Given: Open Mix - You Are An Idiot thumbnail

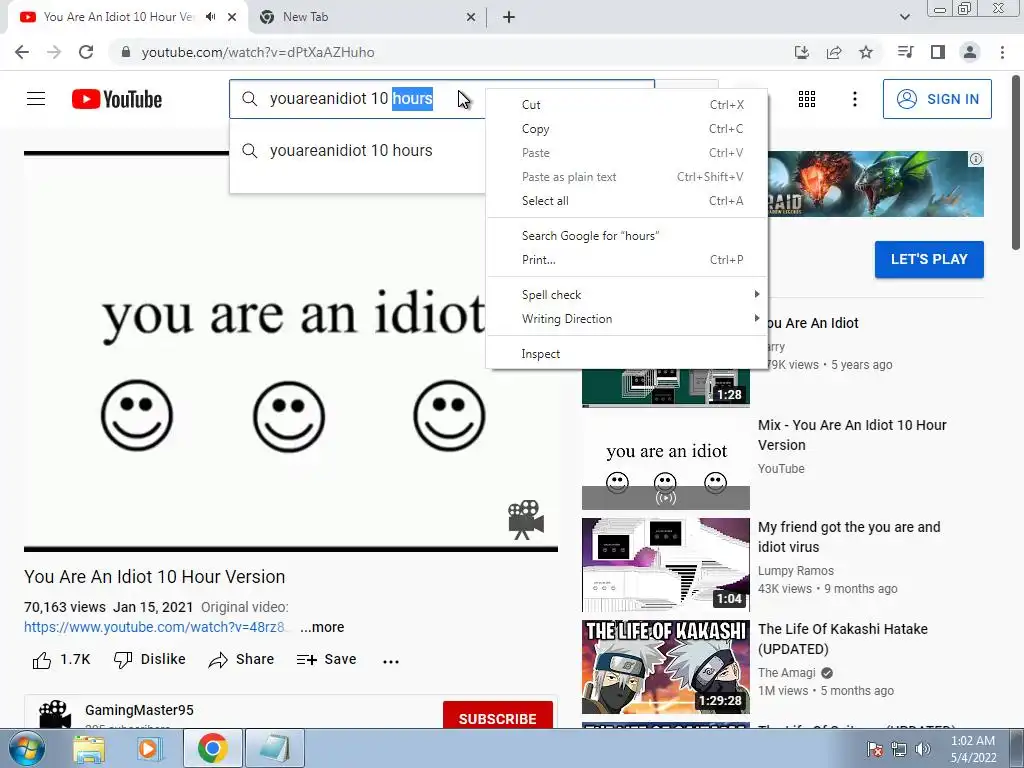Looking at the screenshot, I should point(665,463).
